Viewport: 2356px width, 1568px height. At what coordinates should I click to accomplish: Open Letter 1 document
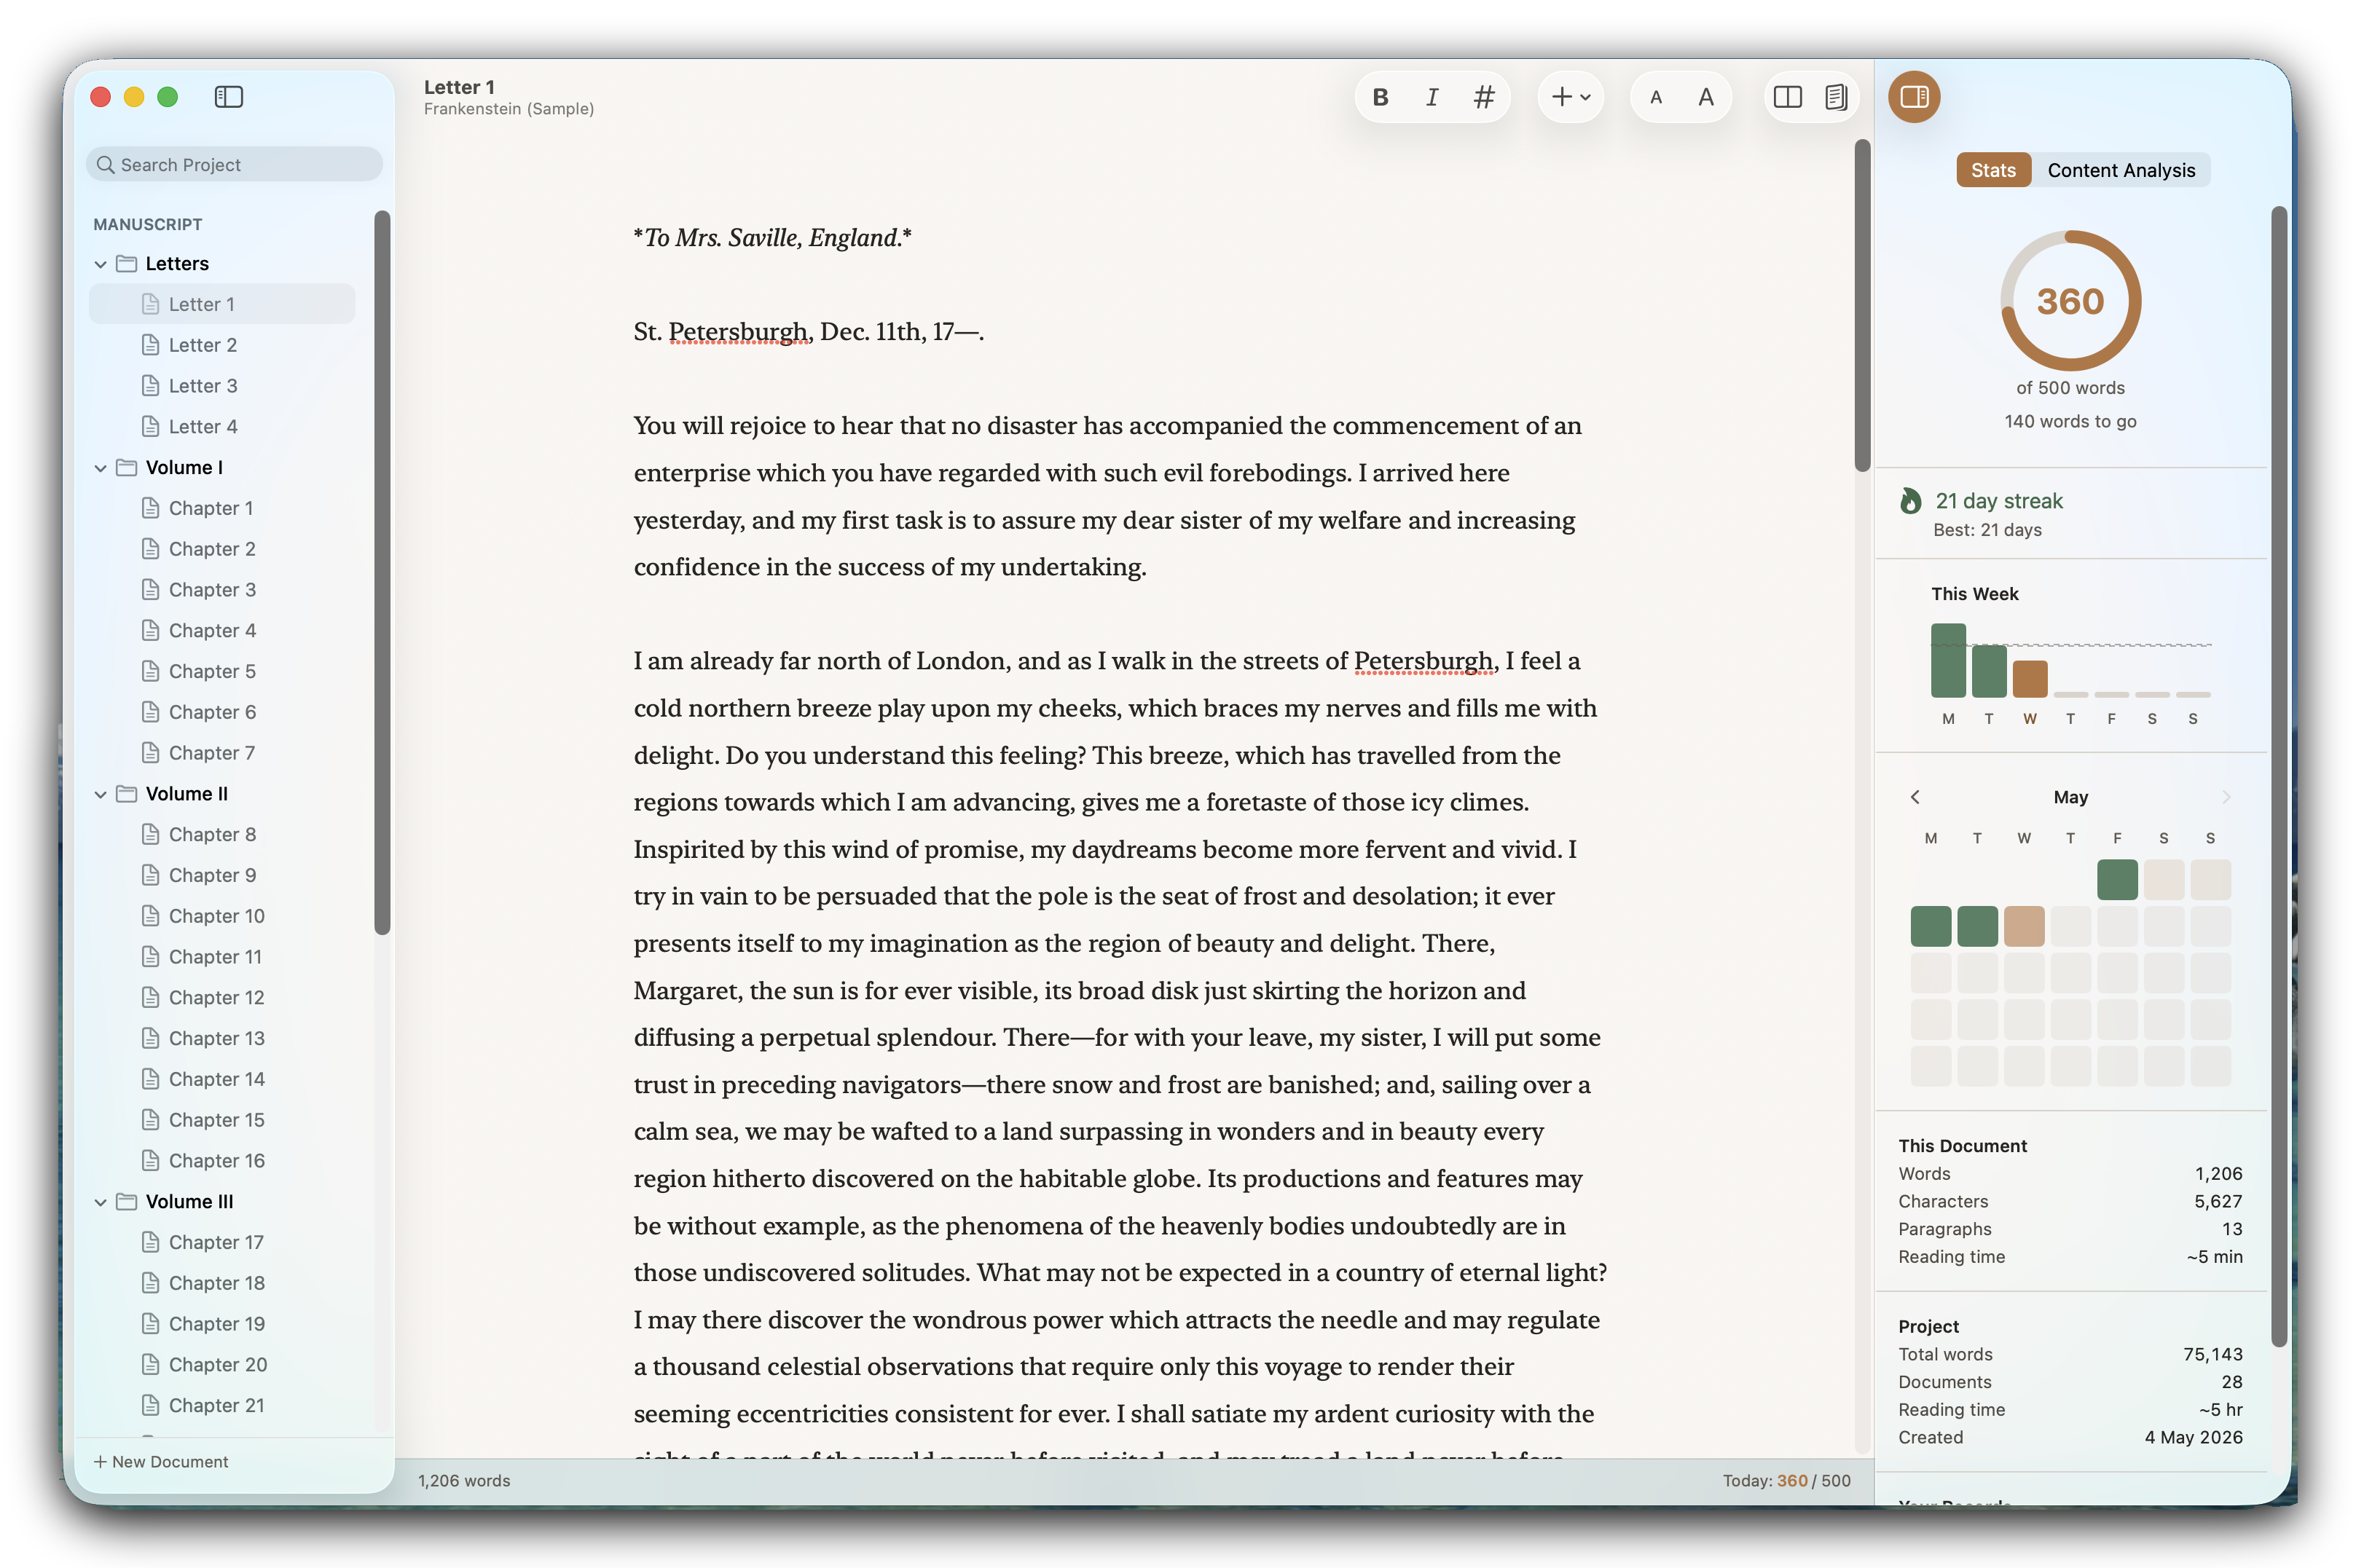222,304
